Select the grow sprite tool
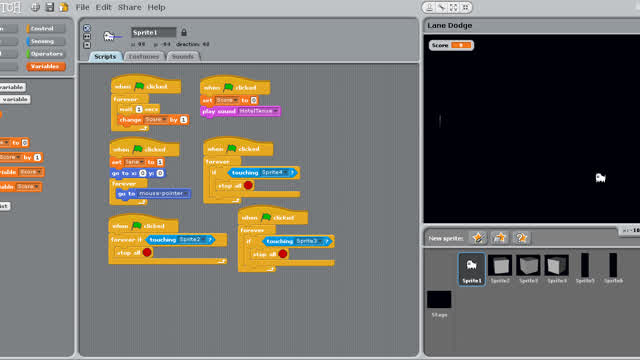The height and width of the screenshot is (360, 640). (x=453, y=7)
